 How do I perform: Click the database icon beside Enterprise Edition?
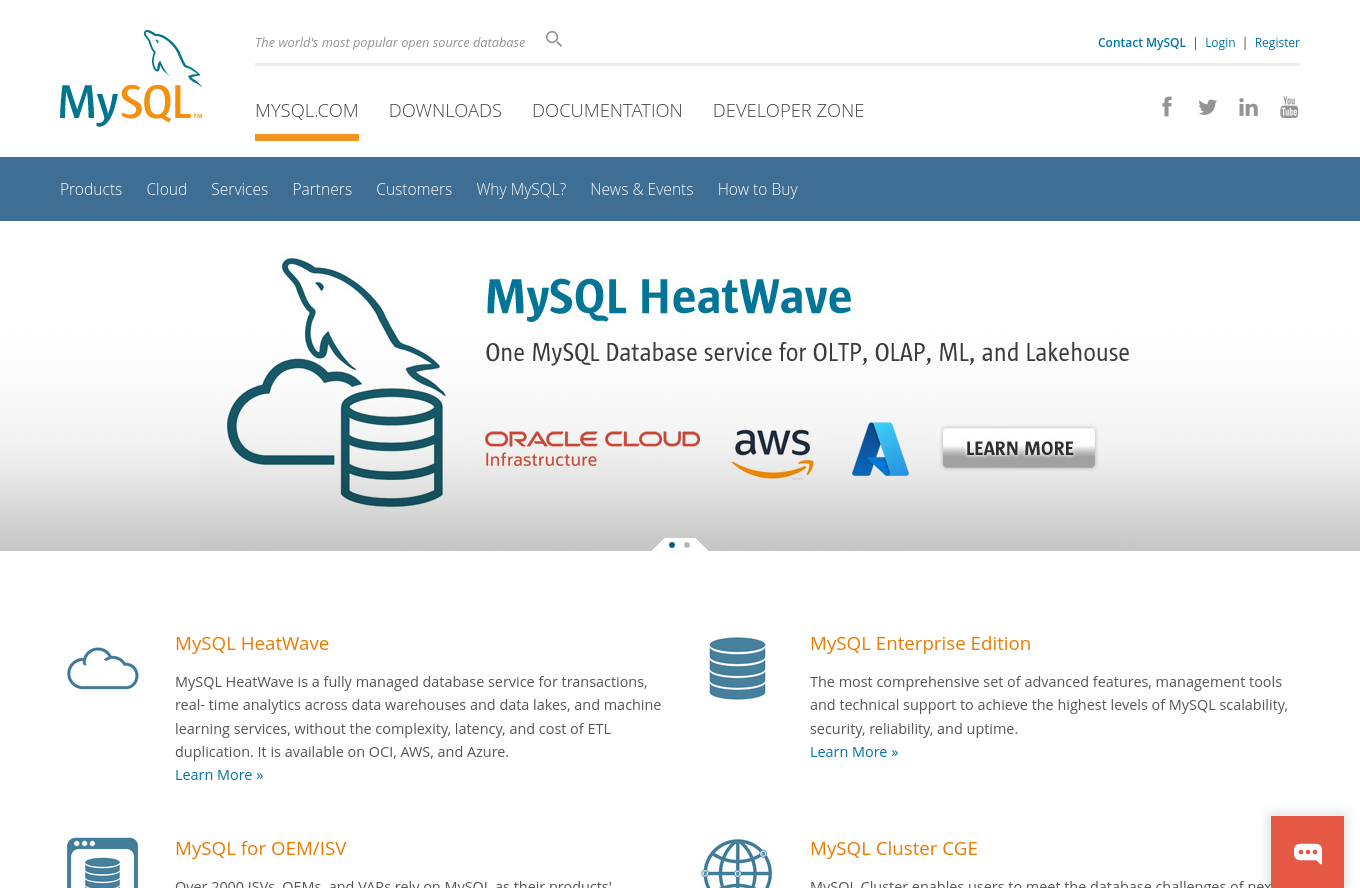pos(737,667)
